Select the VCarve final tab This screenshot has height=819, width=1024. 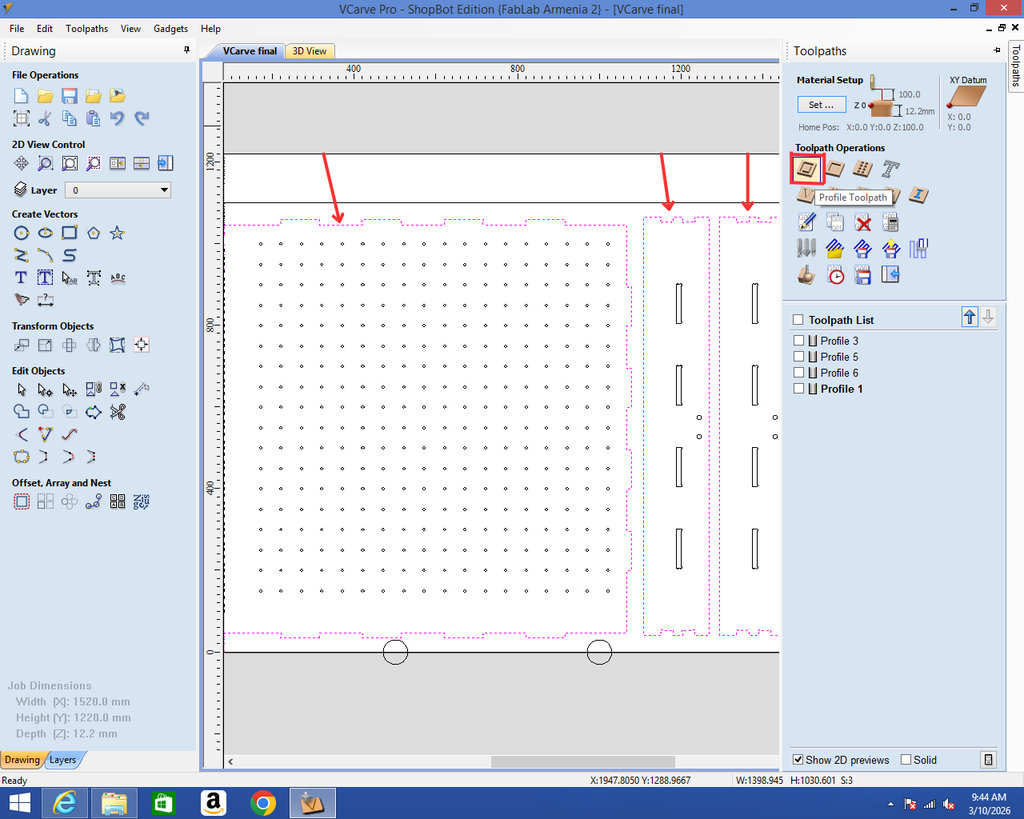pos(249,51)
